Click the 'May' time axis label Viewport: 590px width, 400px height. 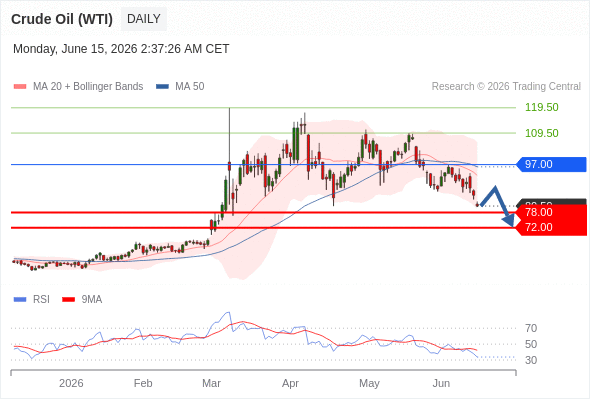pos(369,383)
